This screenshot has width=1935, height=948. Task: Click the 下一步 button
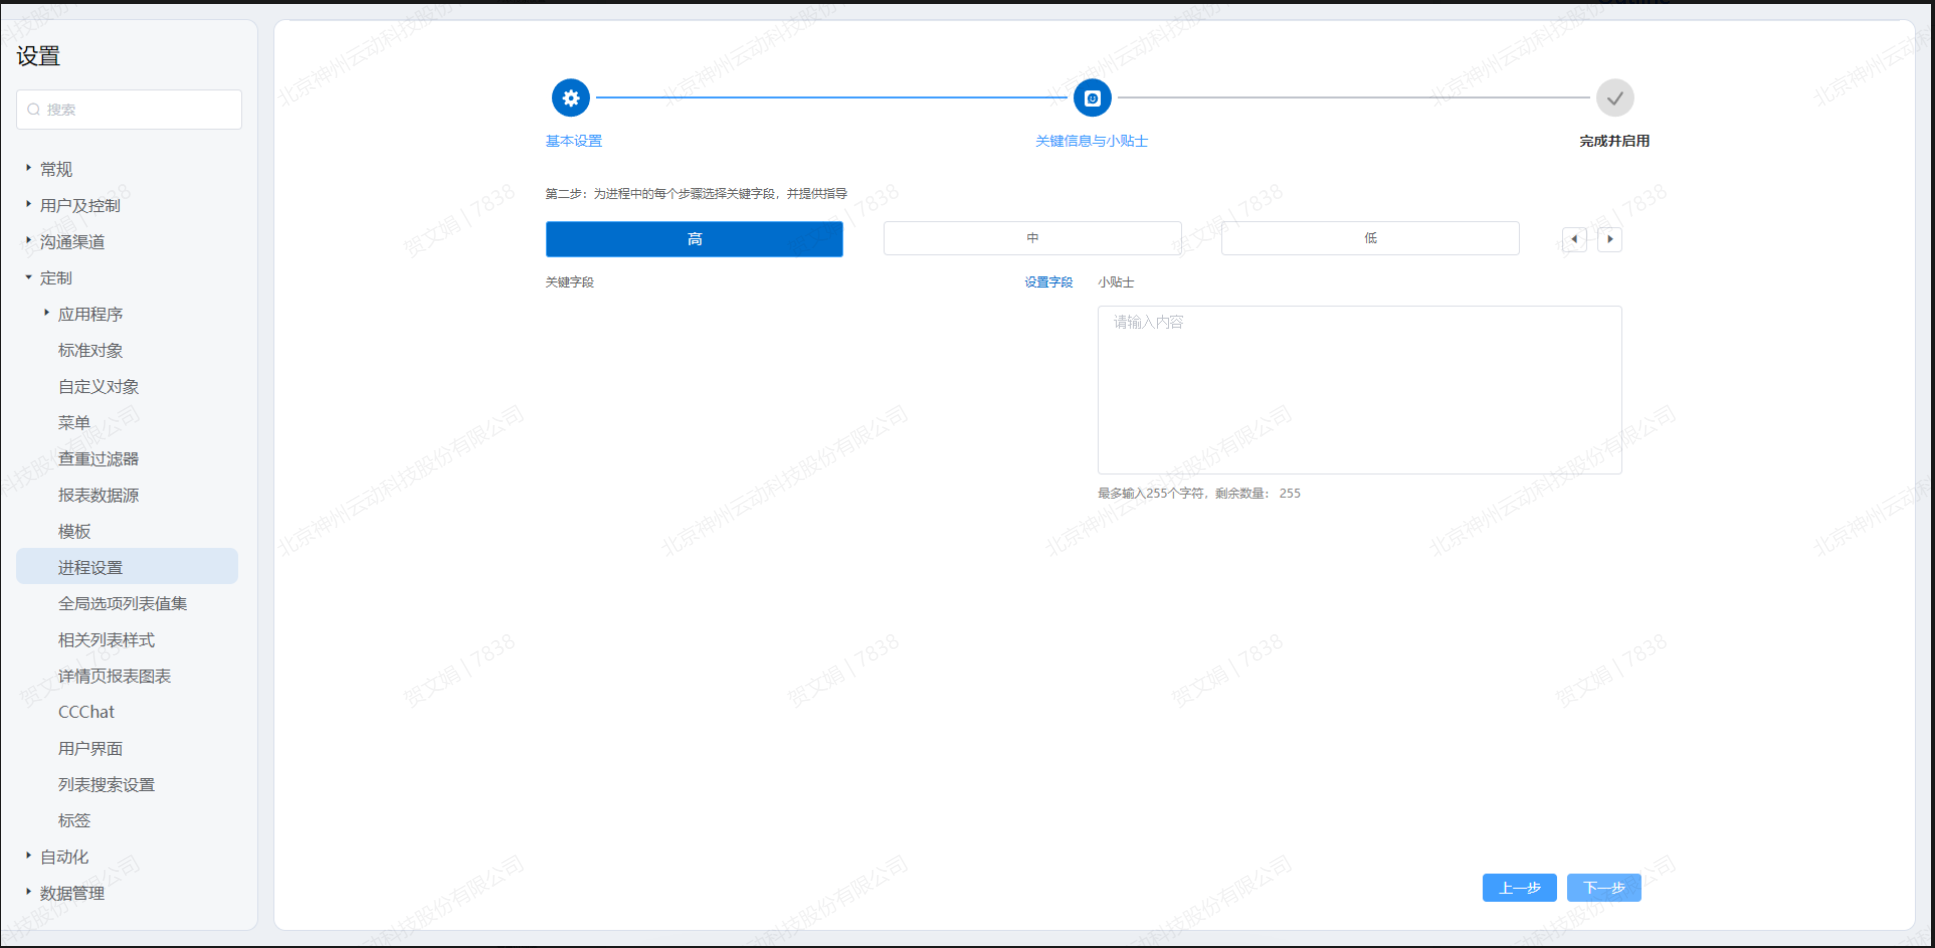pos(1603,888)
